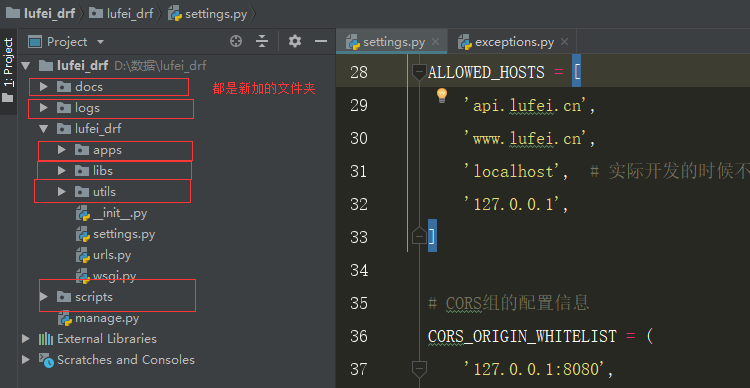The height and width of the screenshot is (388, 750).
Task: Expand the utils folder
Action: coord(61,191)
